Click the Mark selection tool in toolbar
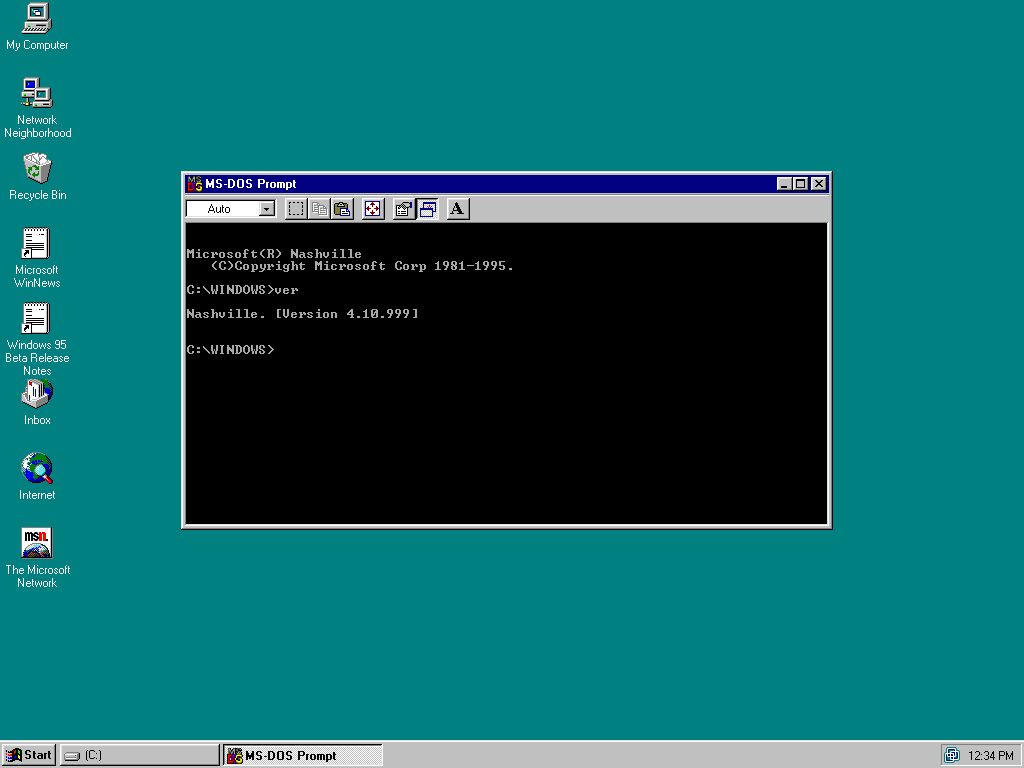Viewport: 1024px width, 768px height. [x=296, y=209]
